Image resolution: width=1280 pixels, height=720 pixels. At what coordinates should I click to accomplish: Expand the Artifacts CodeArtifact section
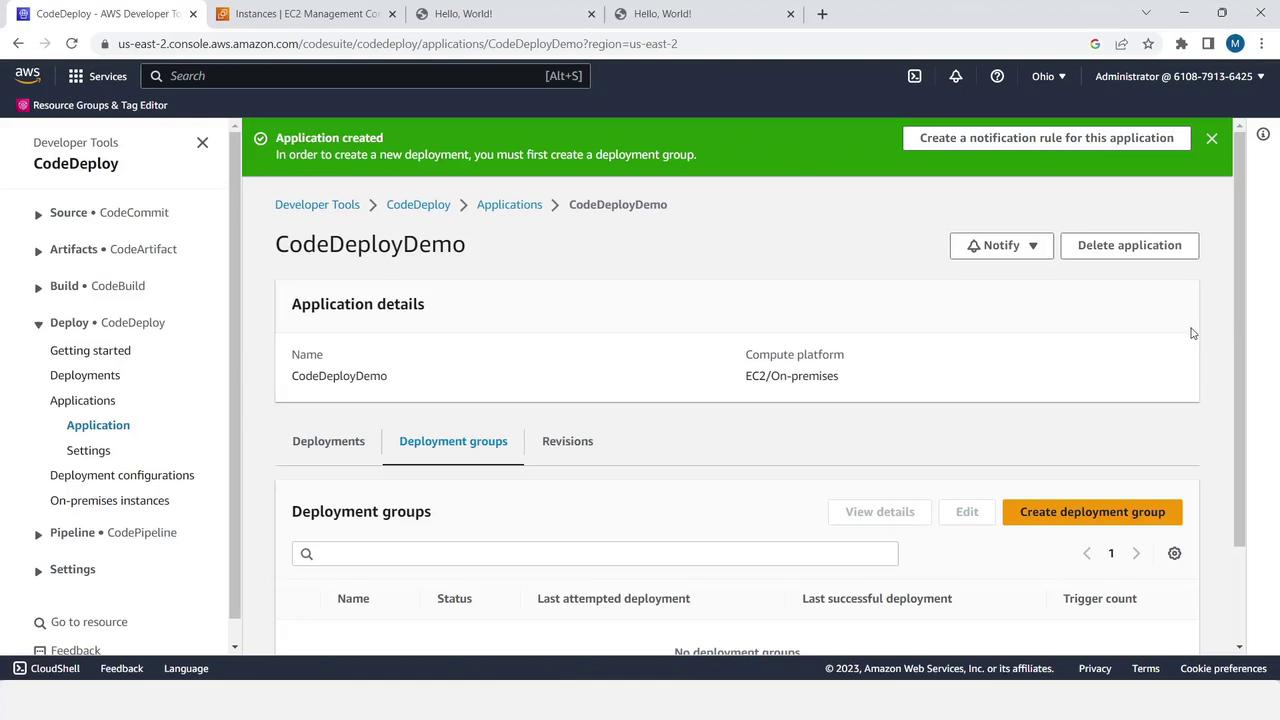point(38,251)
